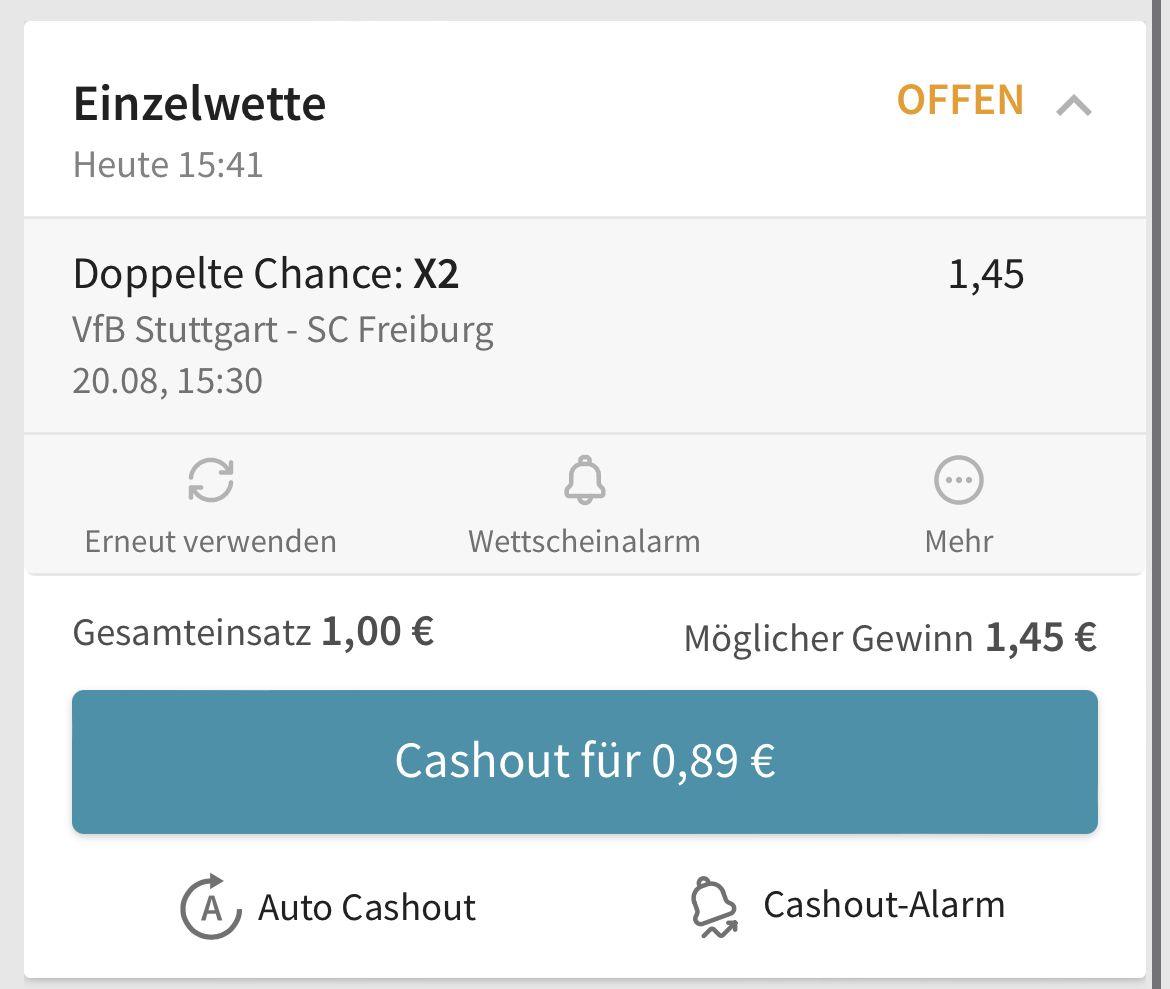This screenshot has height=989, width=1170.
Task: Select the Auto Cashout text label
Action: (366, 908)
